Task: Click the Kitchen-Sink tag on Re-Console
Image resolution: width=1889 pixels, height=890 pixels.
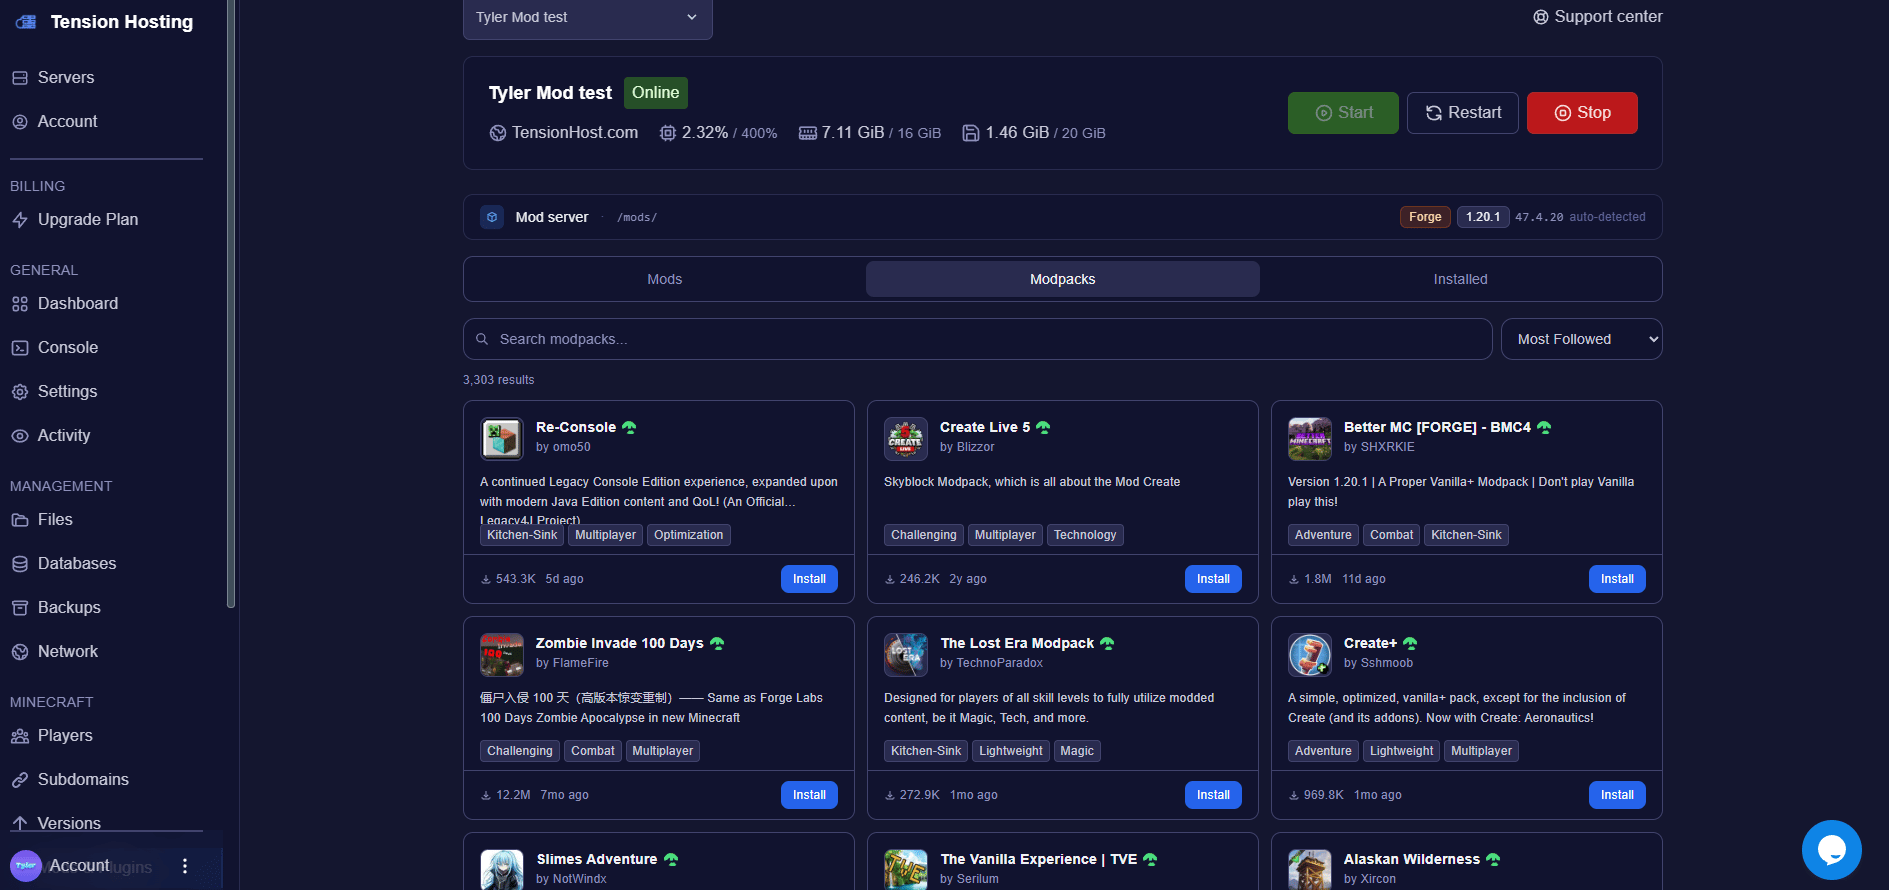Action: pyautogui.click(x=522, y=535)
